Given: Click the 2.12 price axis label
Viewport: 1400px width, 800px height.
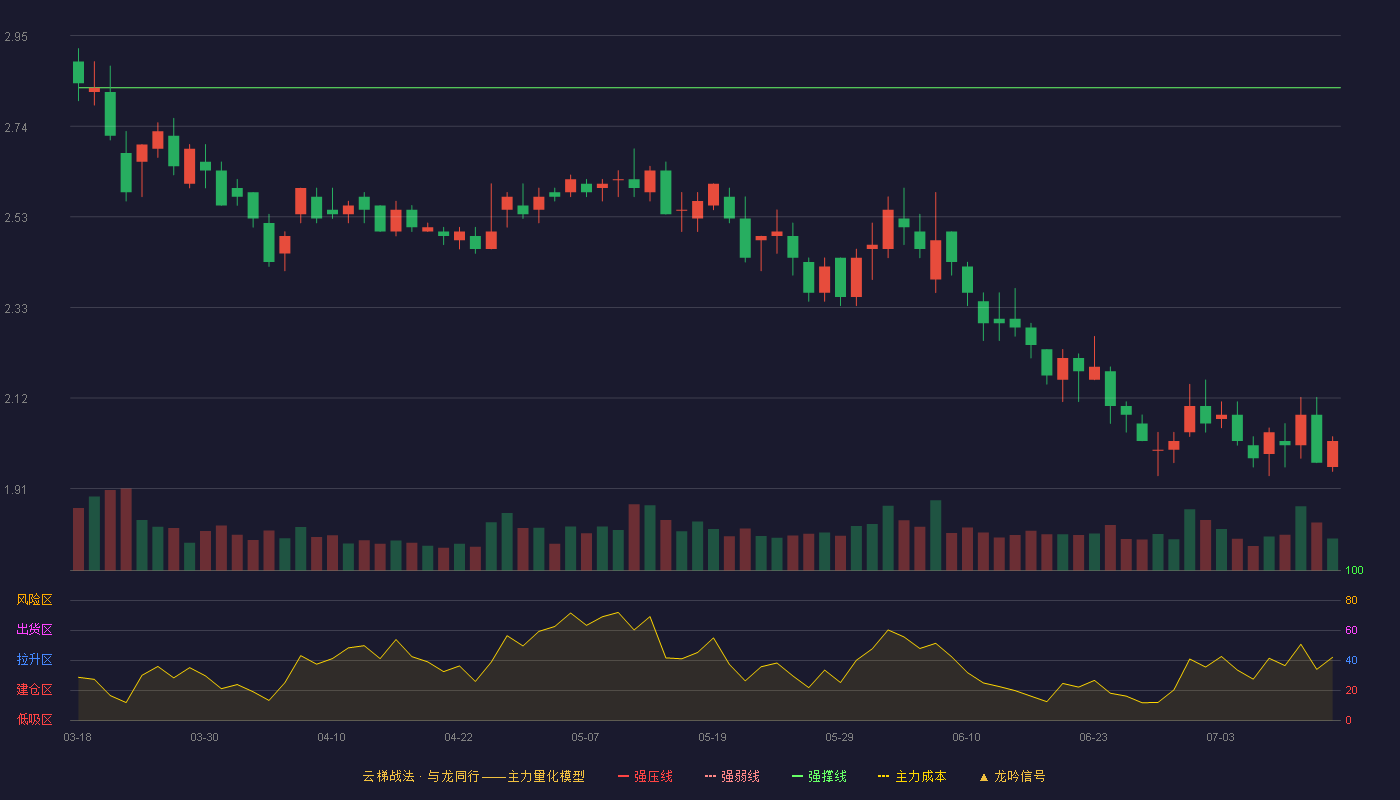Looking at the screenshot, I should 16,399.
